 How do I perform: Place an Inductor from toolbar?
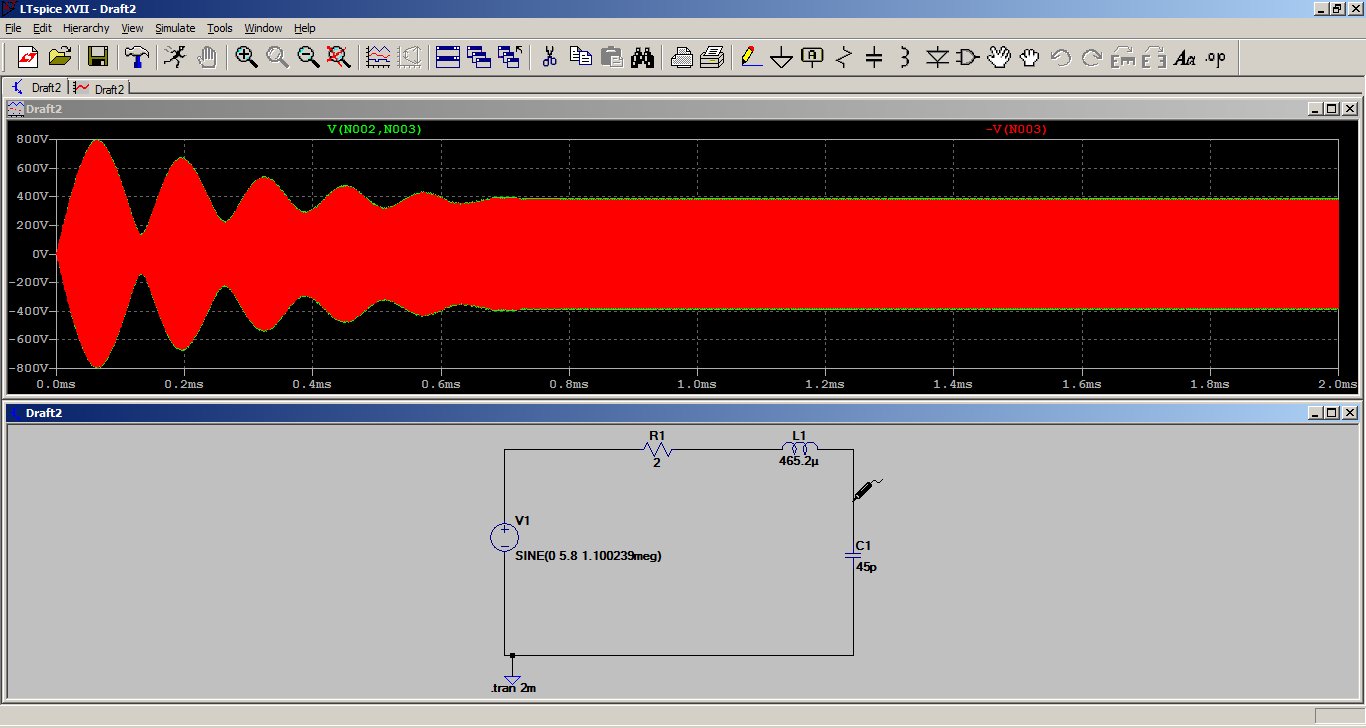[x=905, y=57]
